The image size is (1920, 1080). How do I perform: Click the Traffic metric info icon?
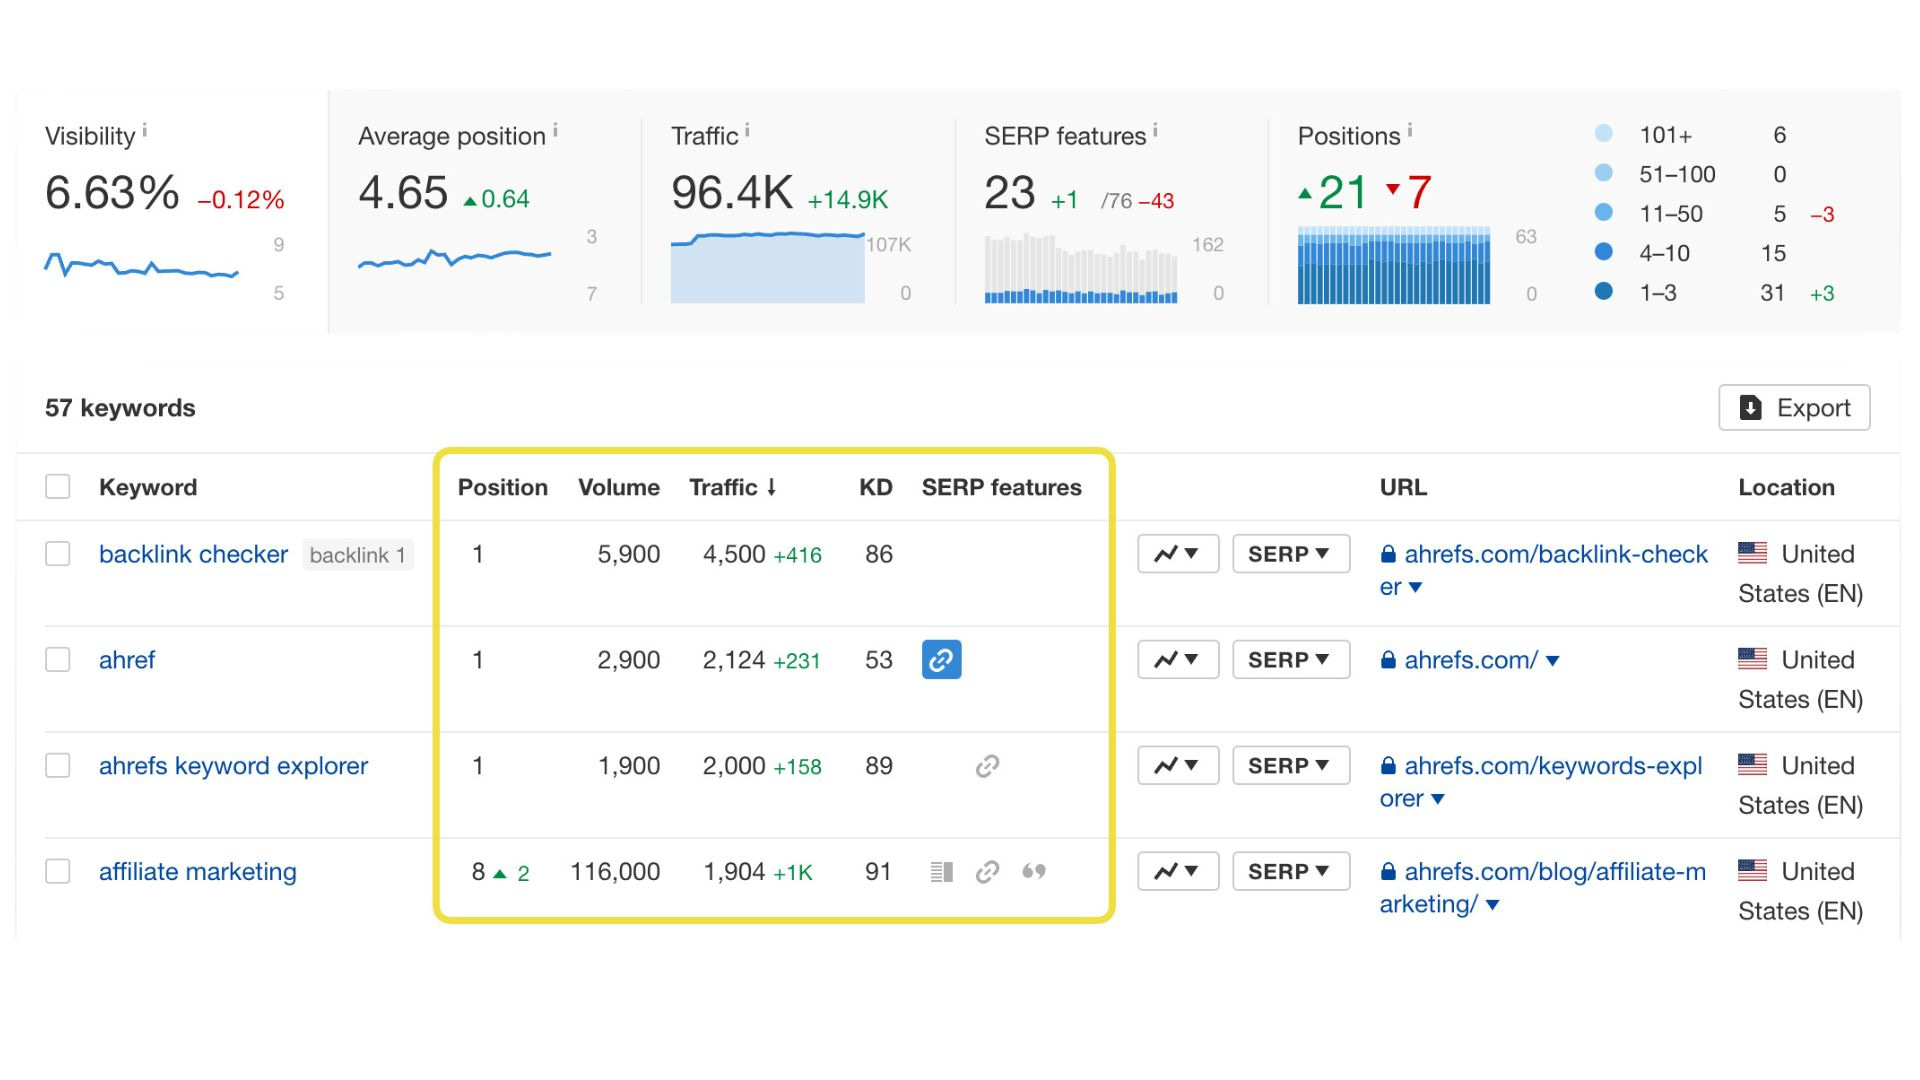tap(747, 130)
